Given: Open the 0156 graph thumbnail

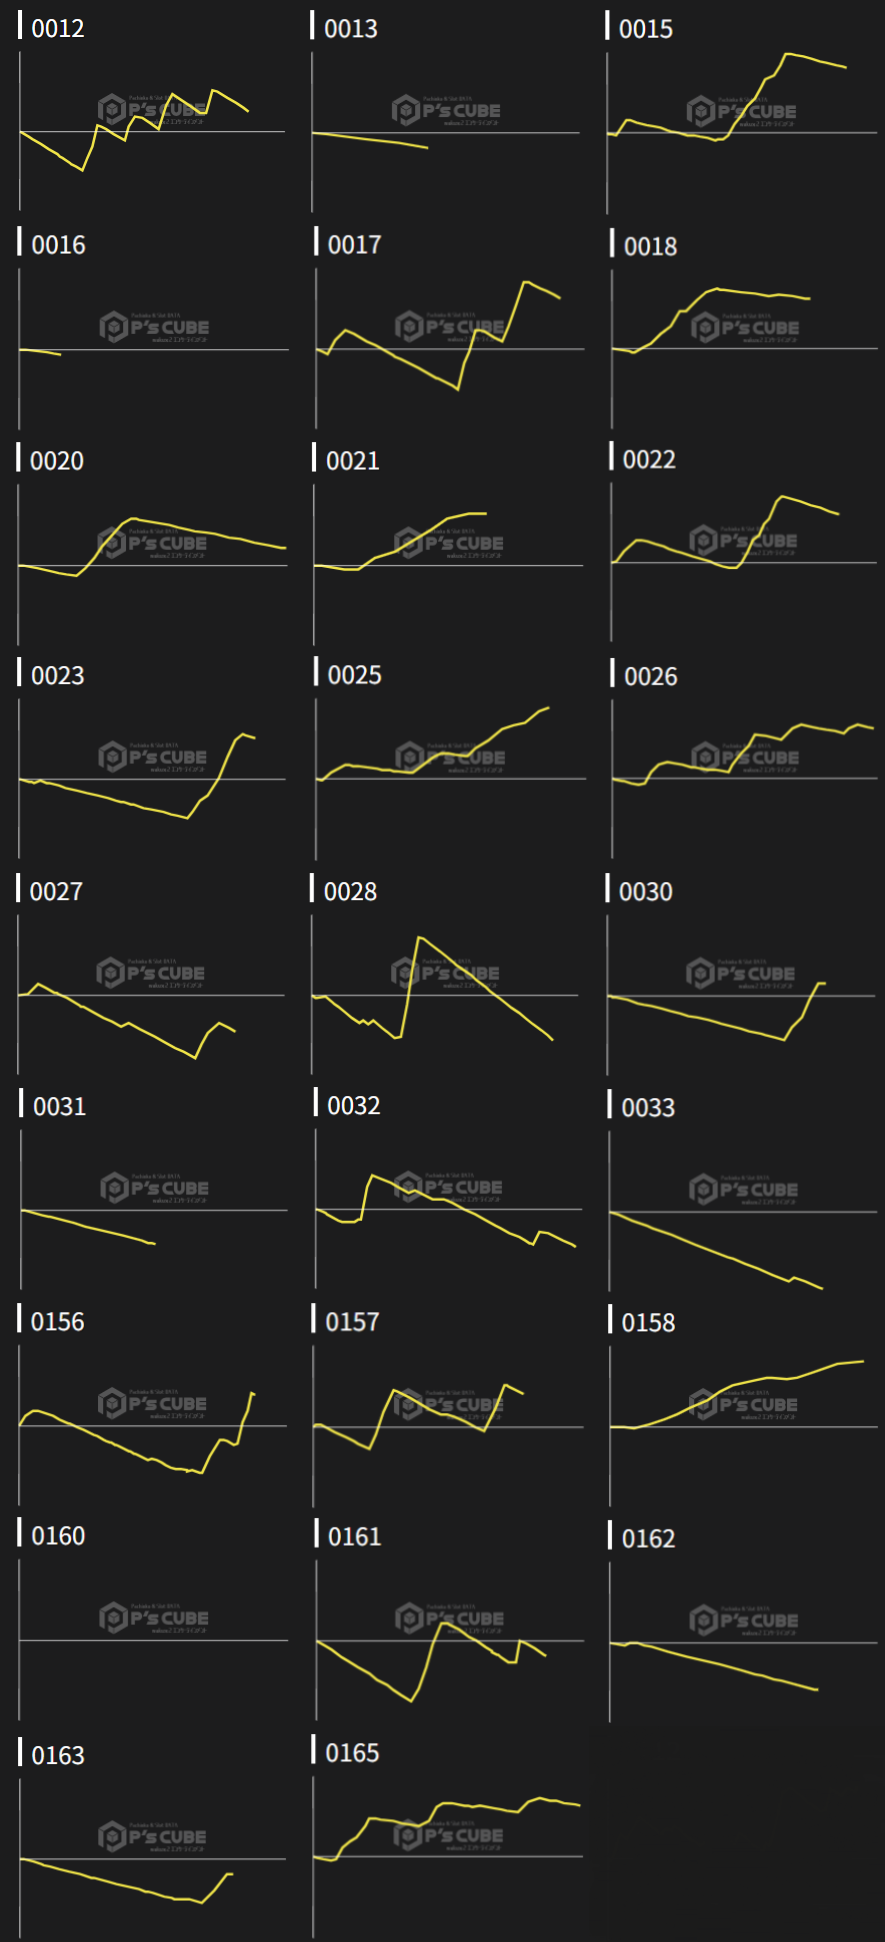Looking at the screenshot, I should 152,1424.
